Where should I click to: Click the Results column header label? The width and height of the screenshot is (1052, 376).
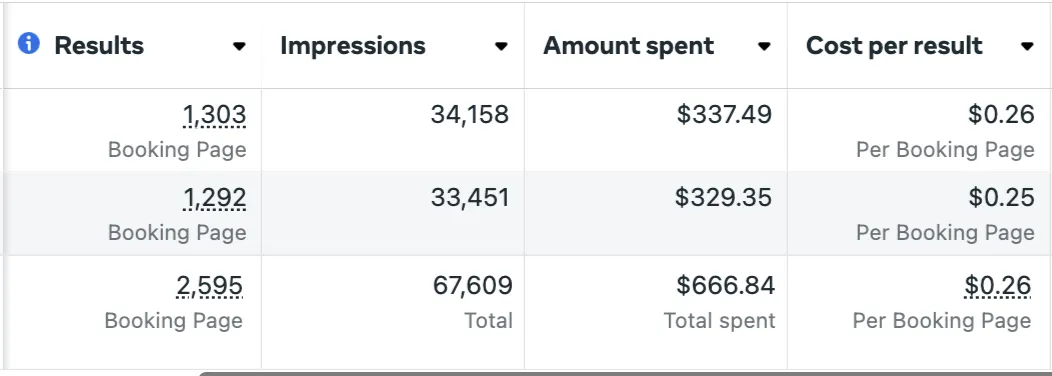pyautogui.click(x=99, y=46)
